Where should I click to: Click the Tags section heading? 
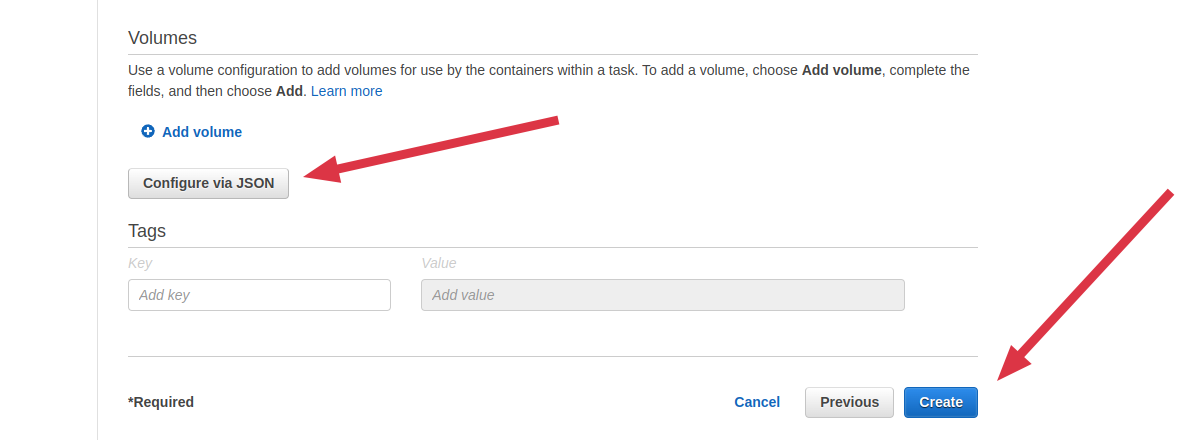coord(147,231)
